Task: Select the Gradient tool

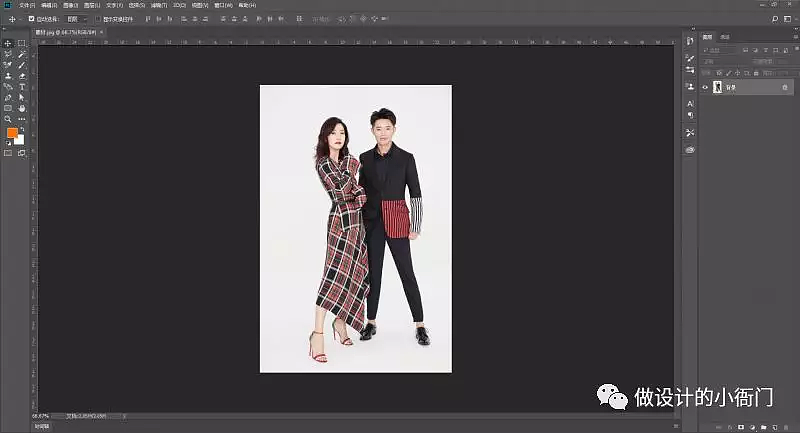Action: point(8,87)
